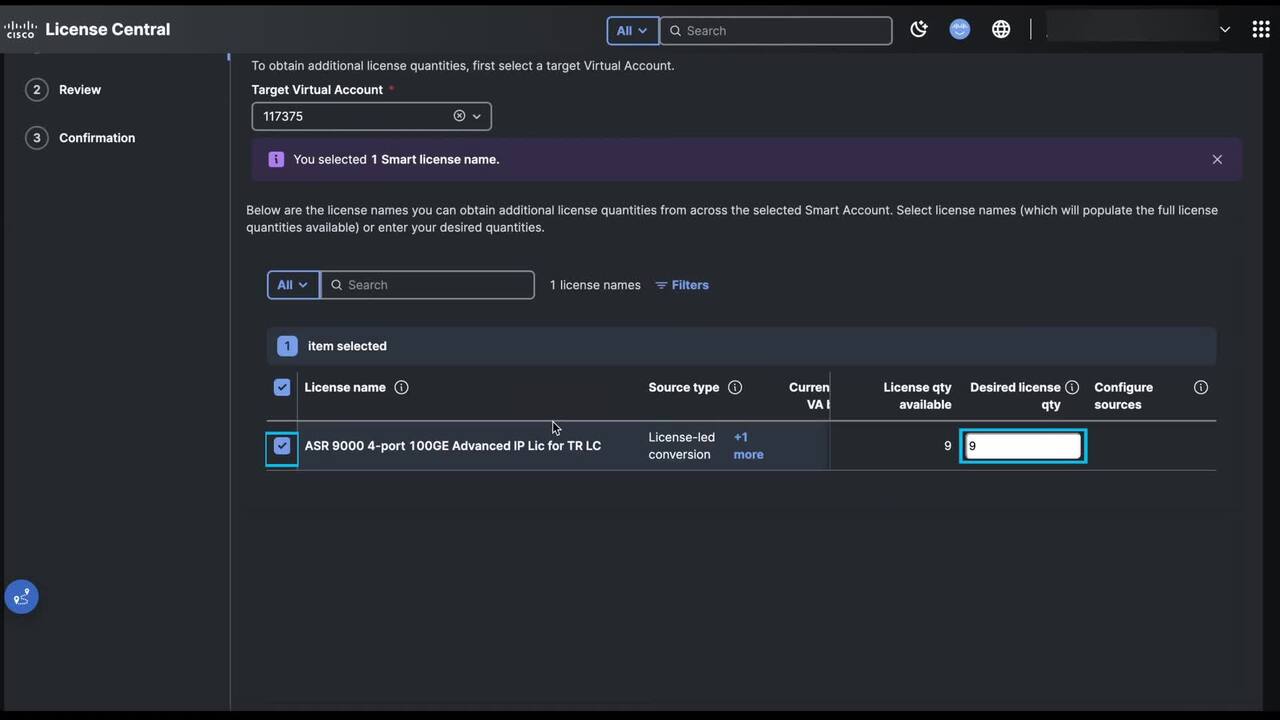Screen dimensions: 1280x720
Task: Expand the Target Virtual Account dropdown
Action: pos(477,116)
